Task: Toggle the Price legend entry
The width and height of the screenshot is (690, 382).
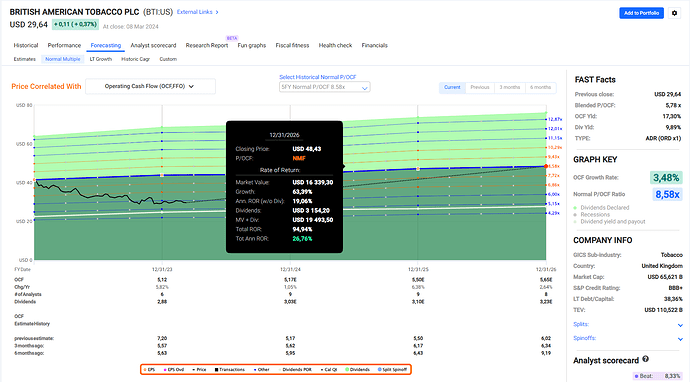Action: (x=199, y=370)
